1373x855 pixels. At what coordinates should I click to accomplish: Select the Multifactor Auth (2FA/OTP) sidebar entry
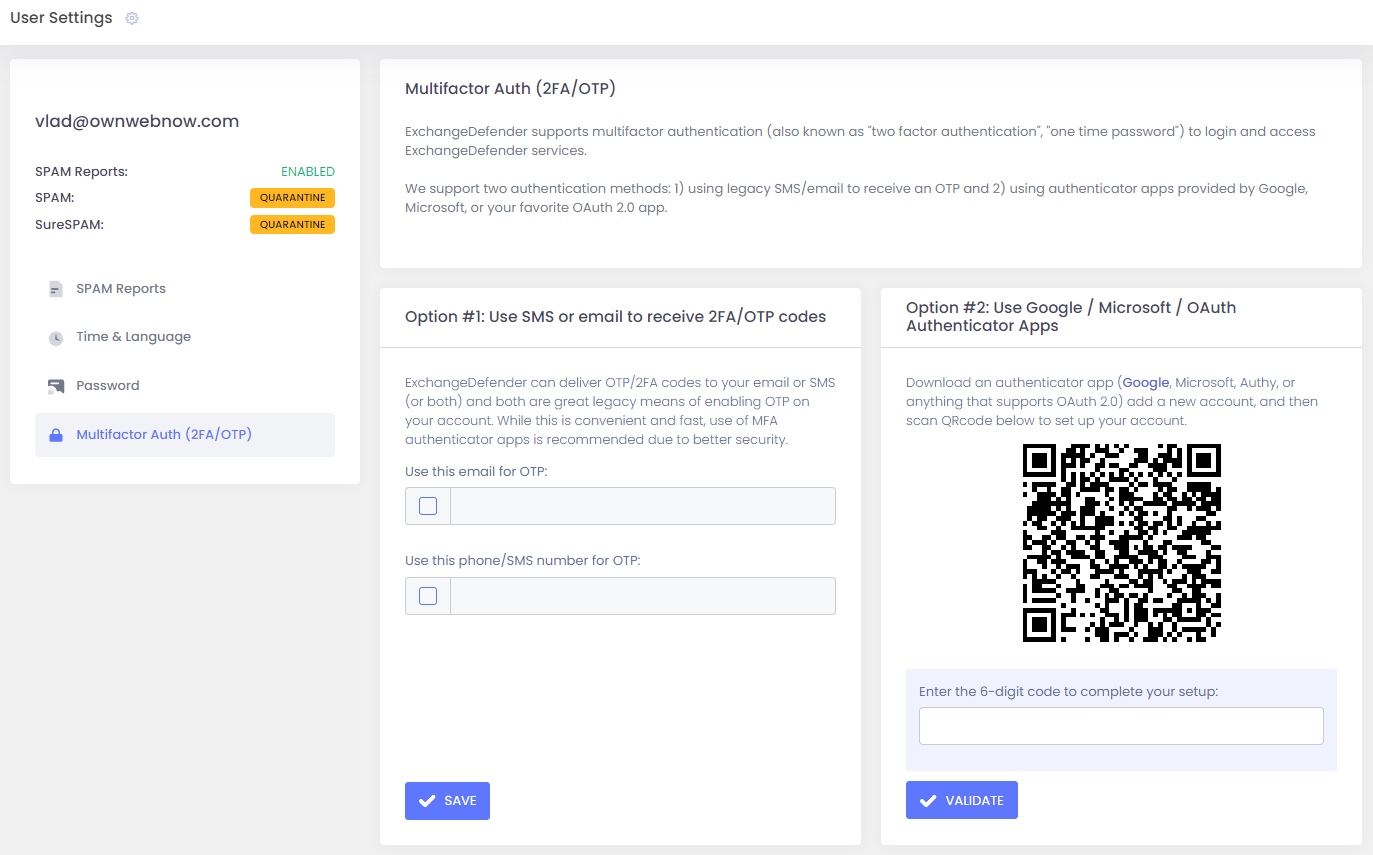163,434
